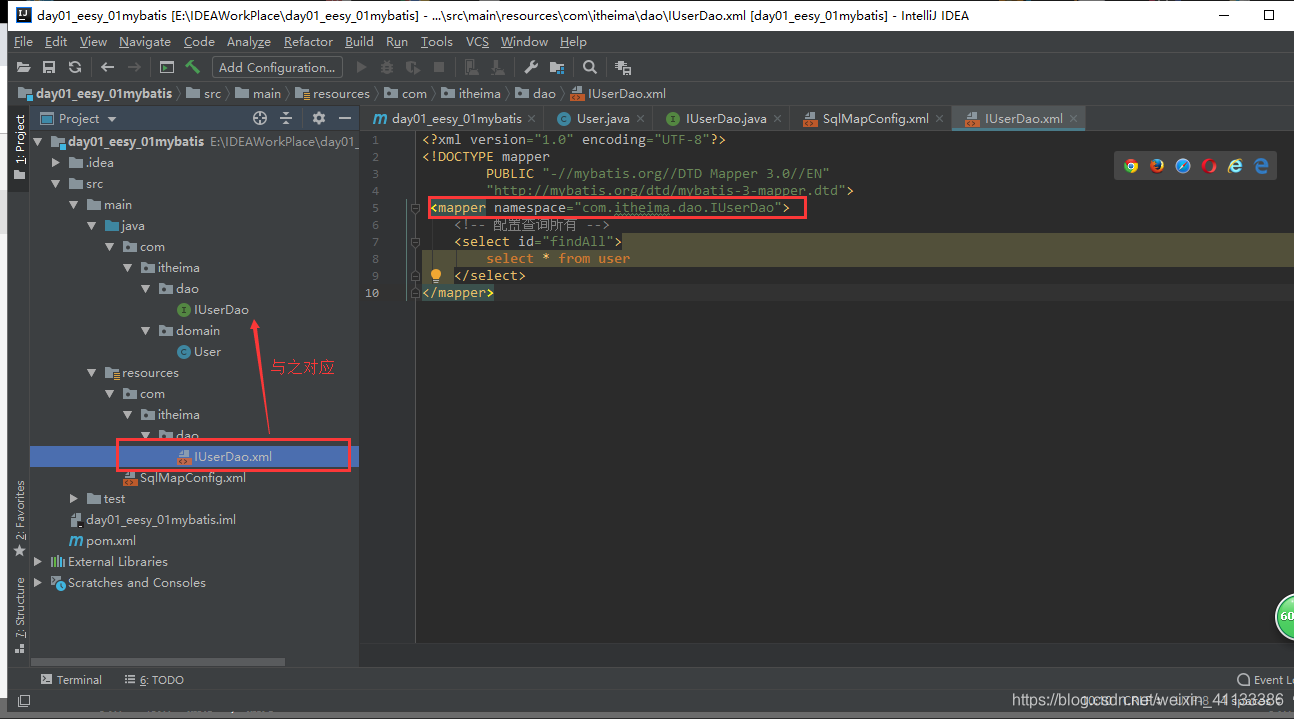This screenshot has width=1294, height=719.
Task: Fold the mapper tag at line 5
Action: (415, 208)
